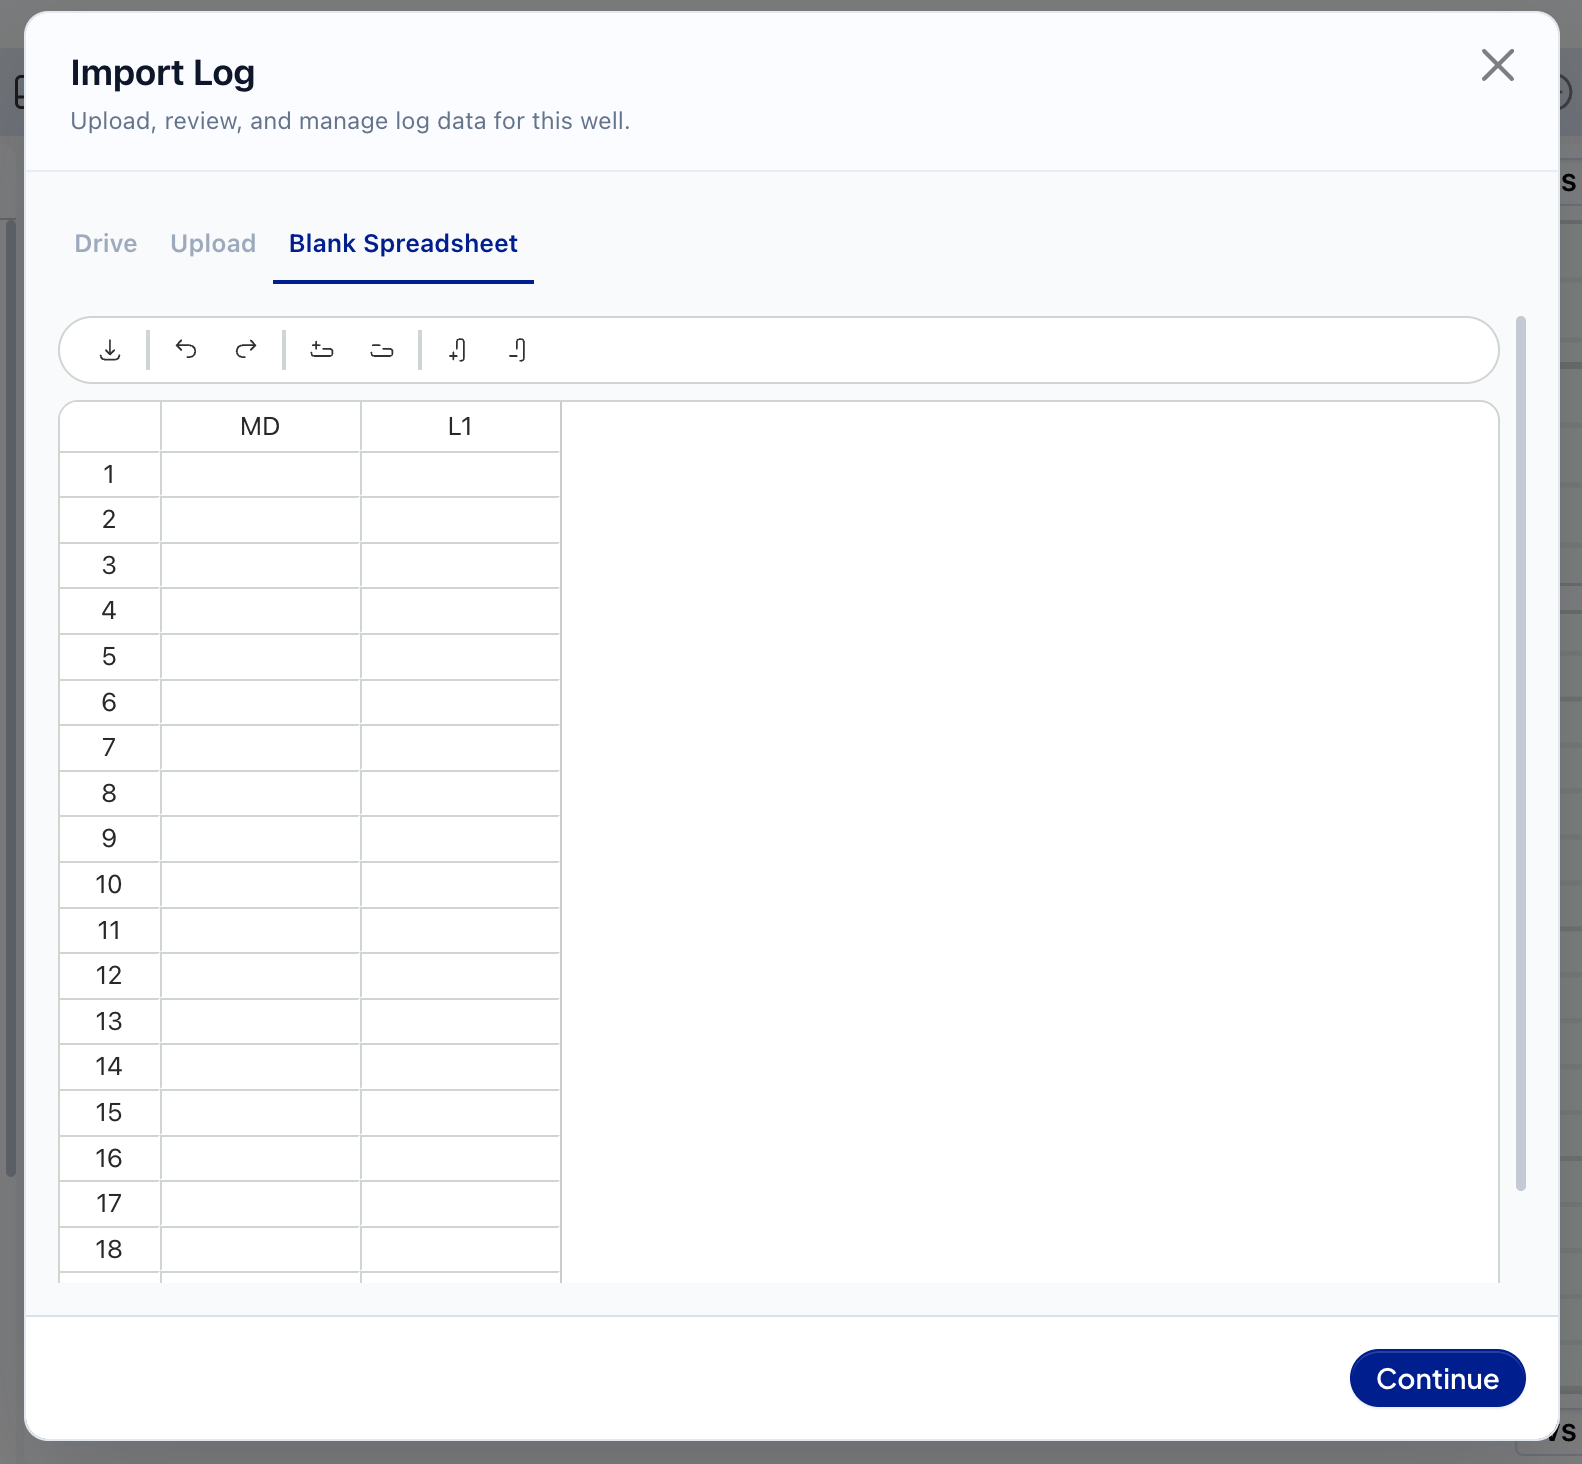The width and height of the screenshot is (1582, 1464).
Task: Select row header 18
Action: (x=110, y=1250)
